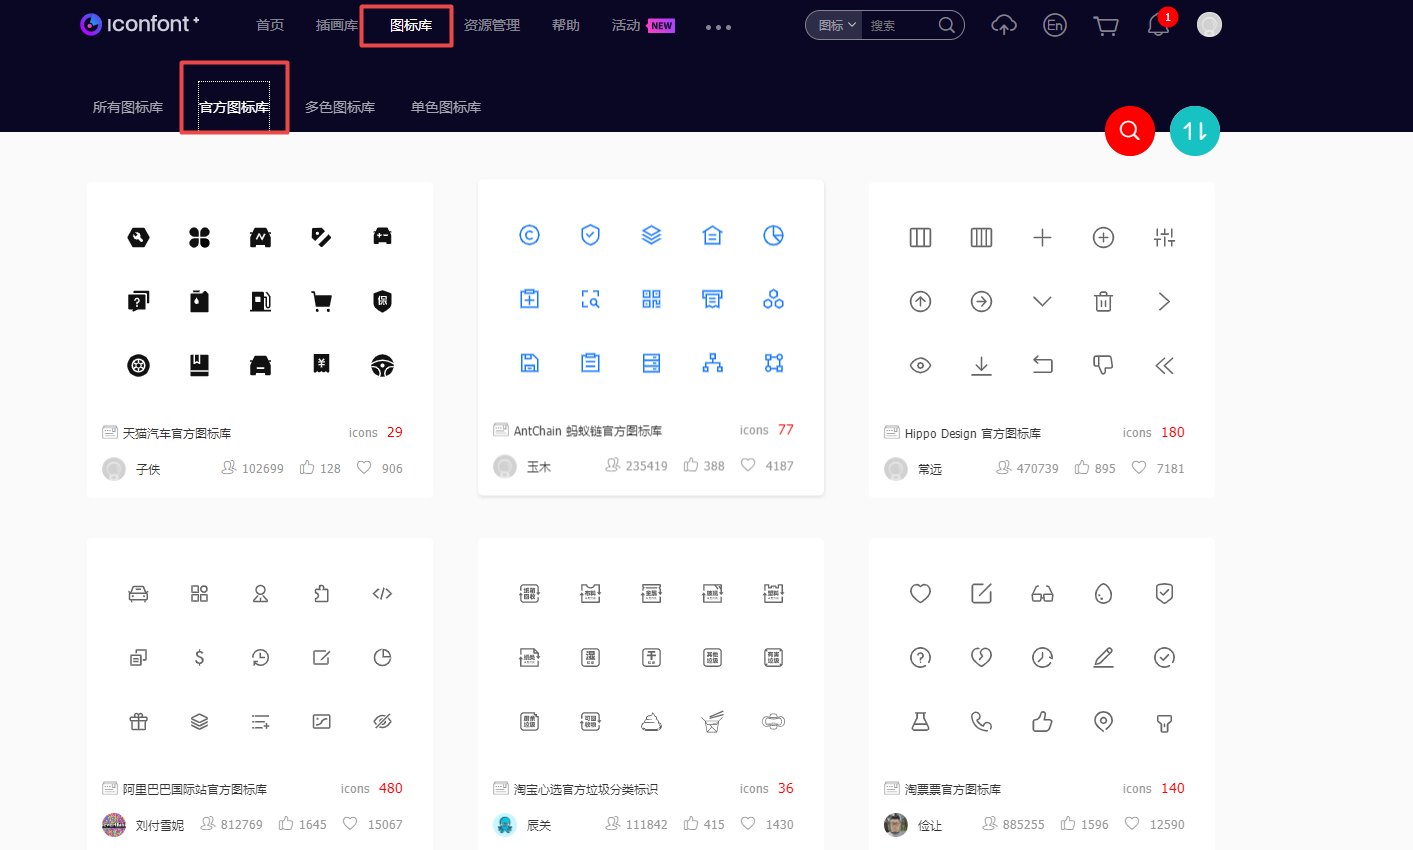Open the 图标 search type dropdown
This screenshot has width=1413, height=850.
coord(837,25)
